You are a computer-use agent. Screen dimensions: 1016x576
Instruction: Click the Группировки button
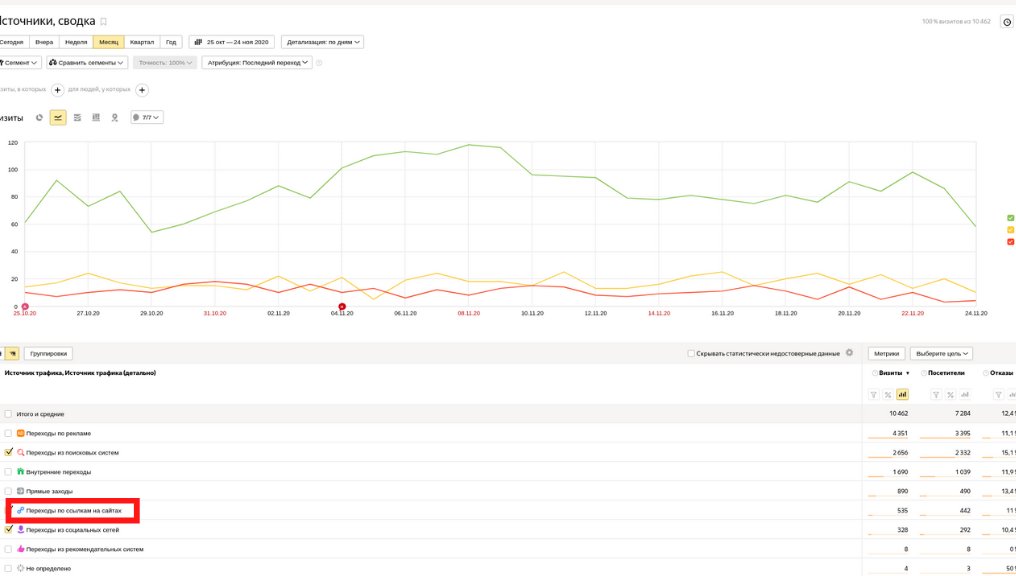pos(48,353)
